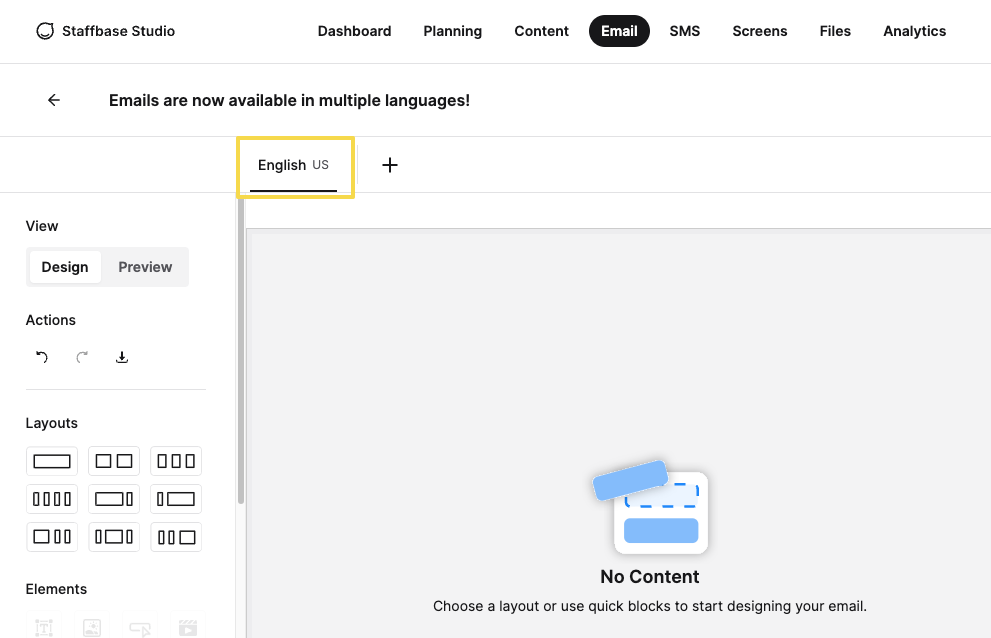Click the back arrow icon
The width and height of the screenshot is (991, 638).
[54, 100]
